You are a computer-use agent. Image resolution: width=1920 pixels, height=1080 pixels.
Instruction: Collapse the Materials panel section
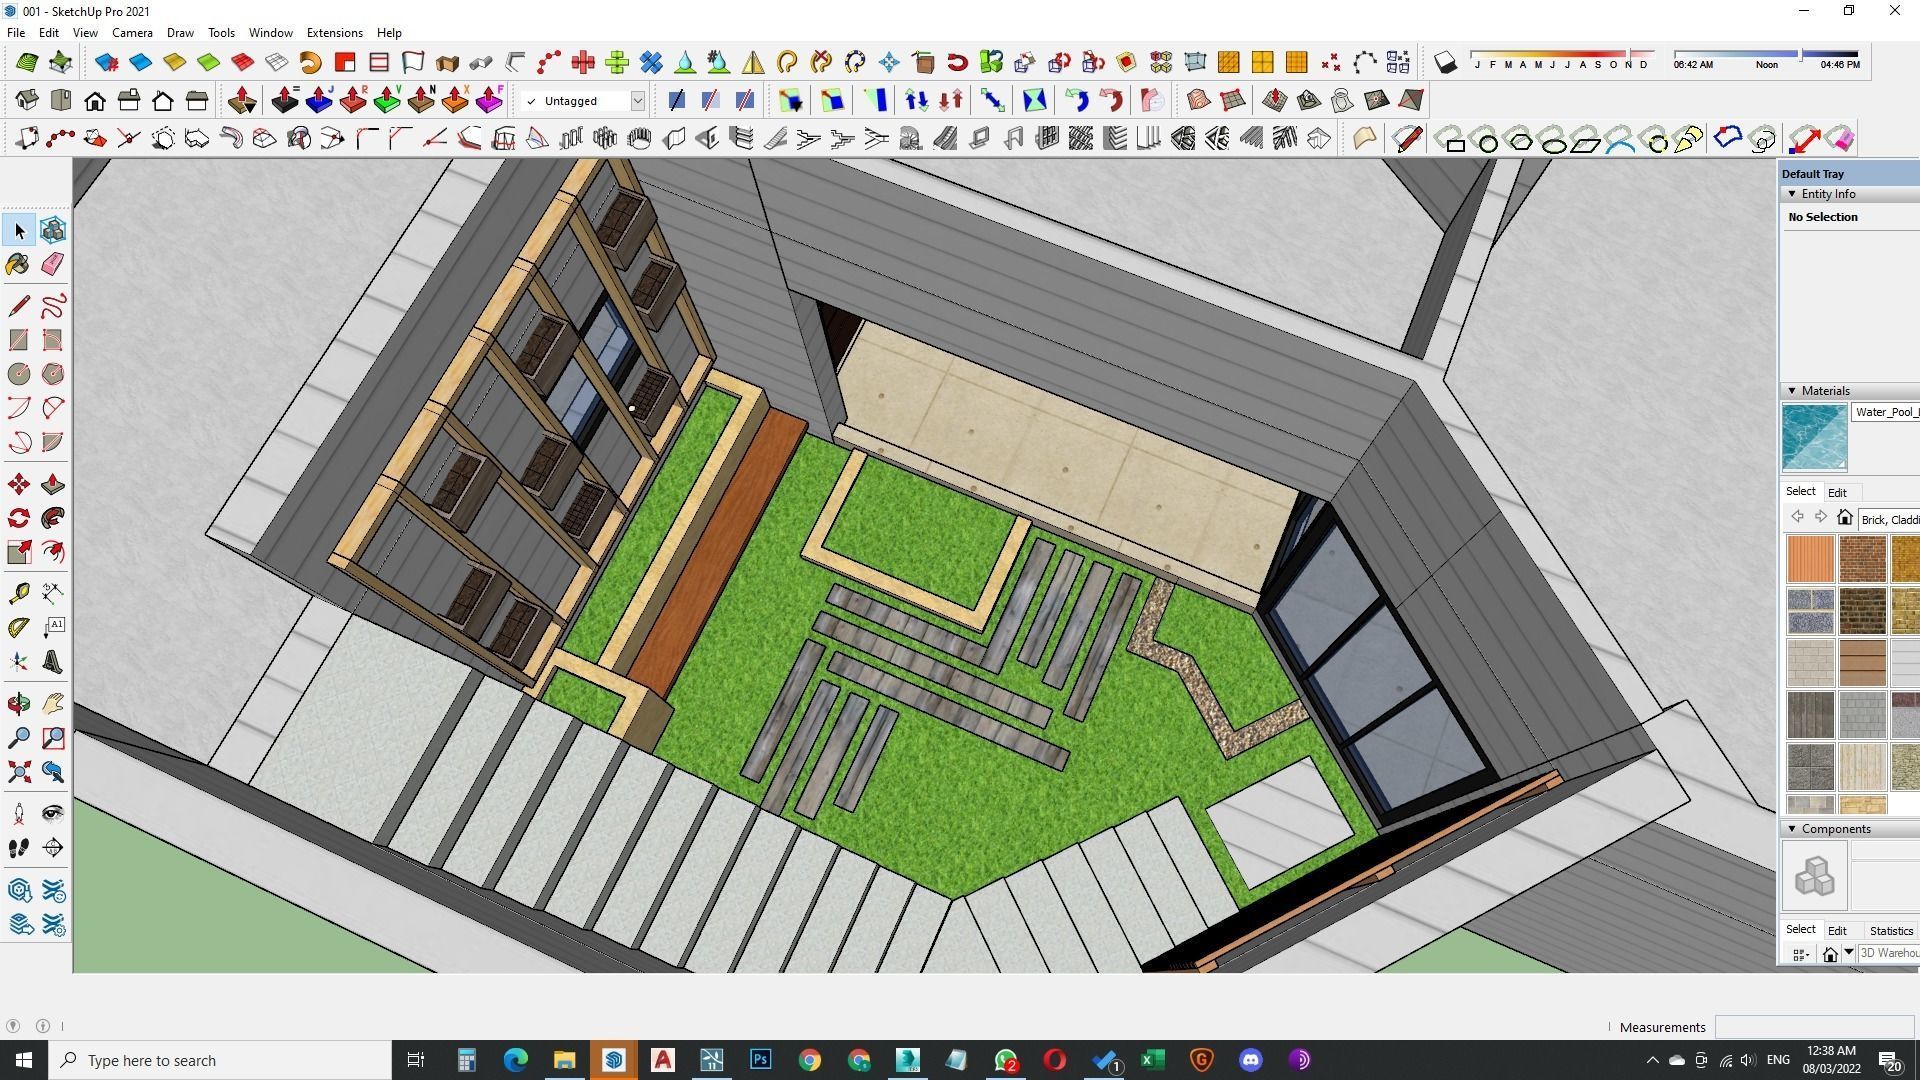pos(1792,391)
